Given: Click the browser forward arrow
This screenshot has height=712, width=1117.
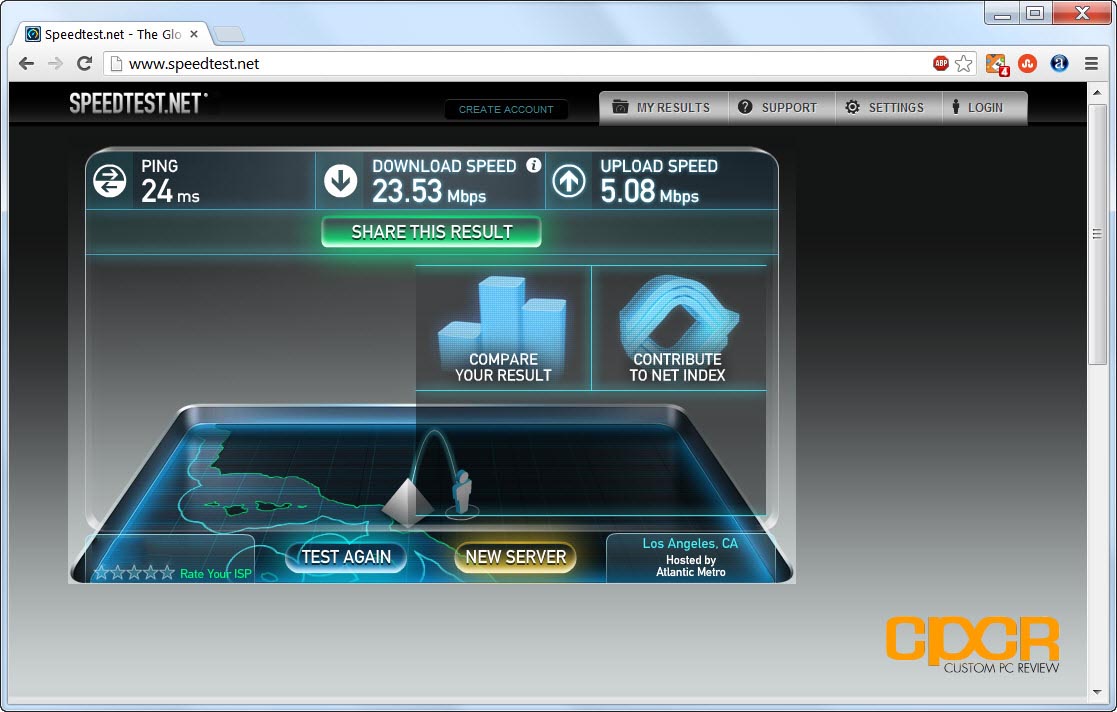Looking at the screenshot, I should point(55,63).
